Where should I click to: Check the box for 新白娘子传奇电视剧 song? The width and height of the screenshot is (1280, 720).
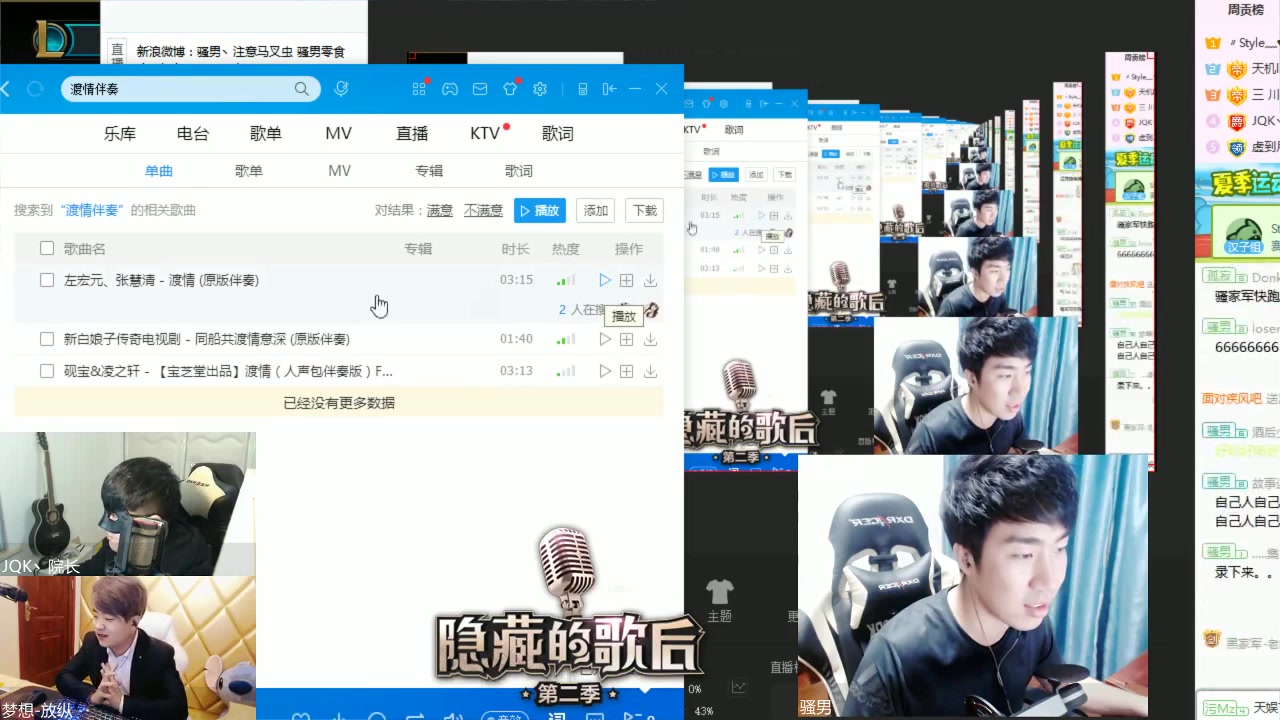47,339
